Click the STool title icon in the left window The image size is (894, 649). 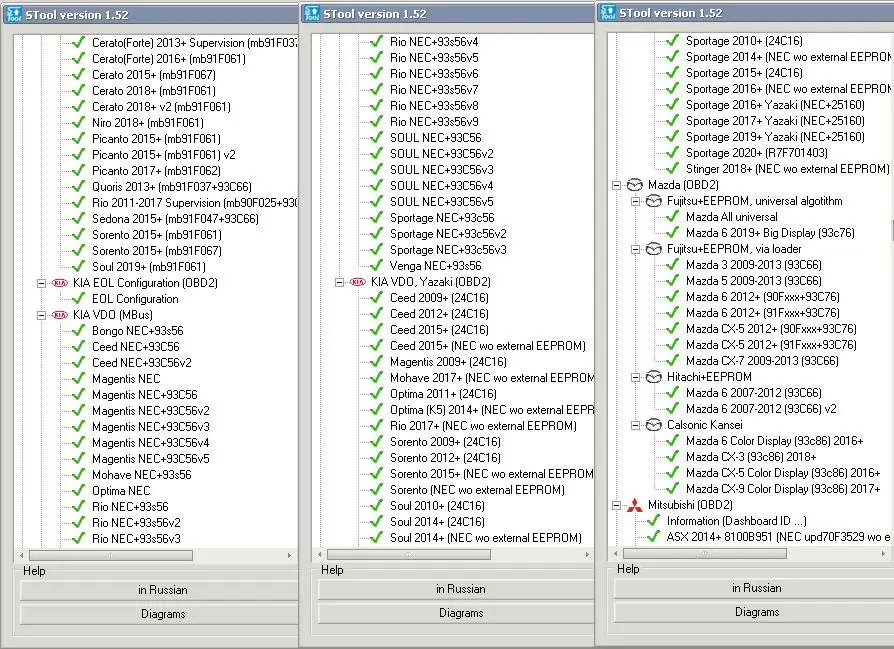(x=14, y=14)
